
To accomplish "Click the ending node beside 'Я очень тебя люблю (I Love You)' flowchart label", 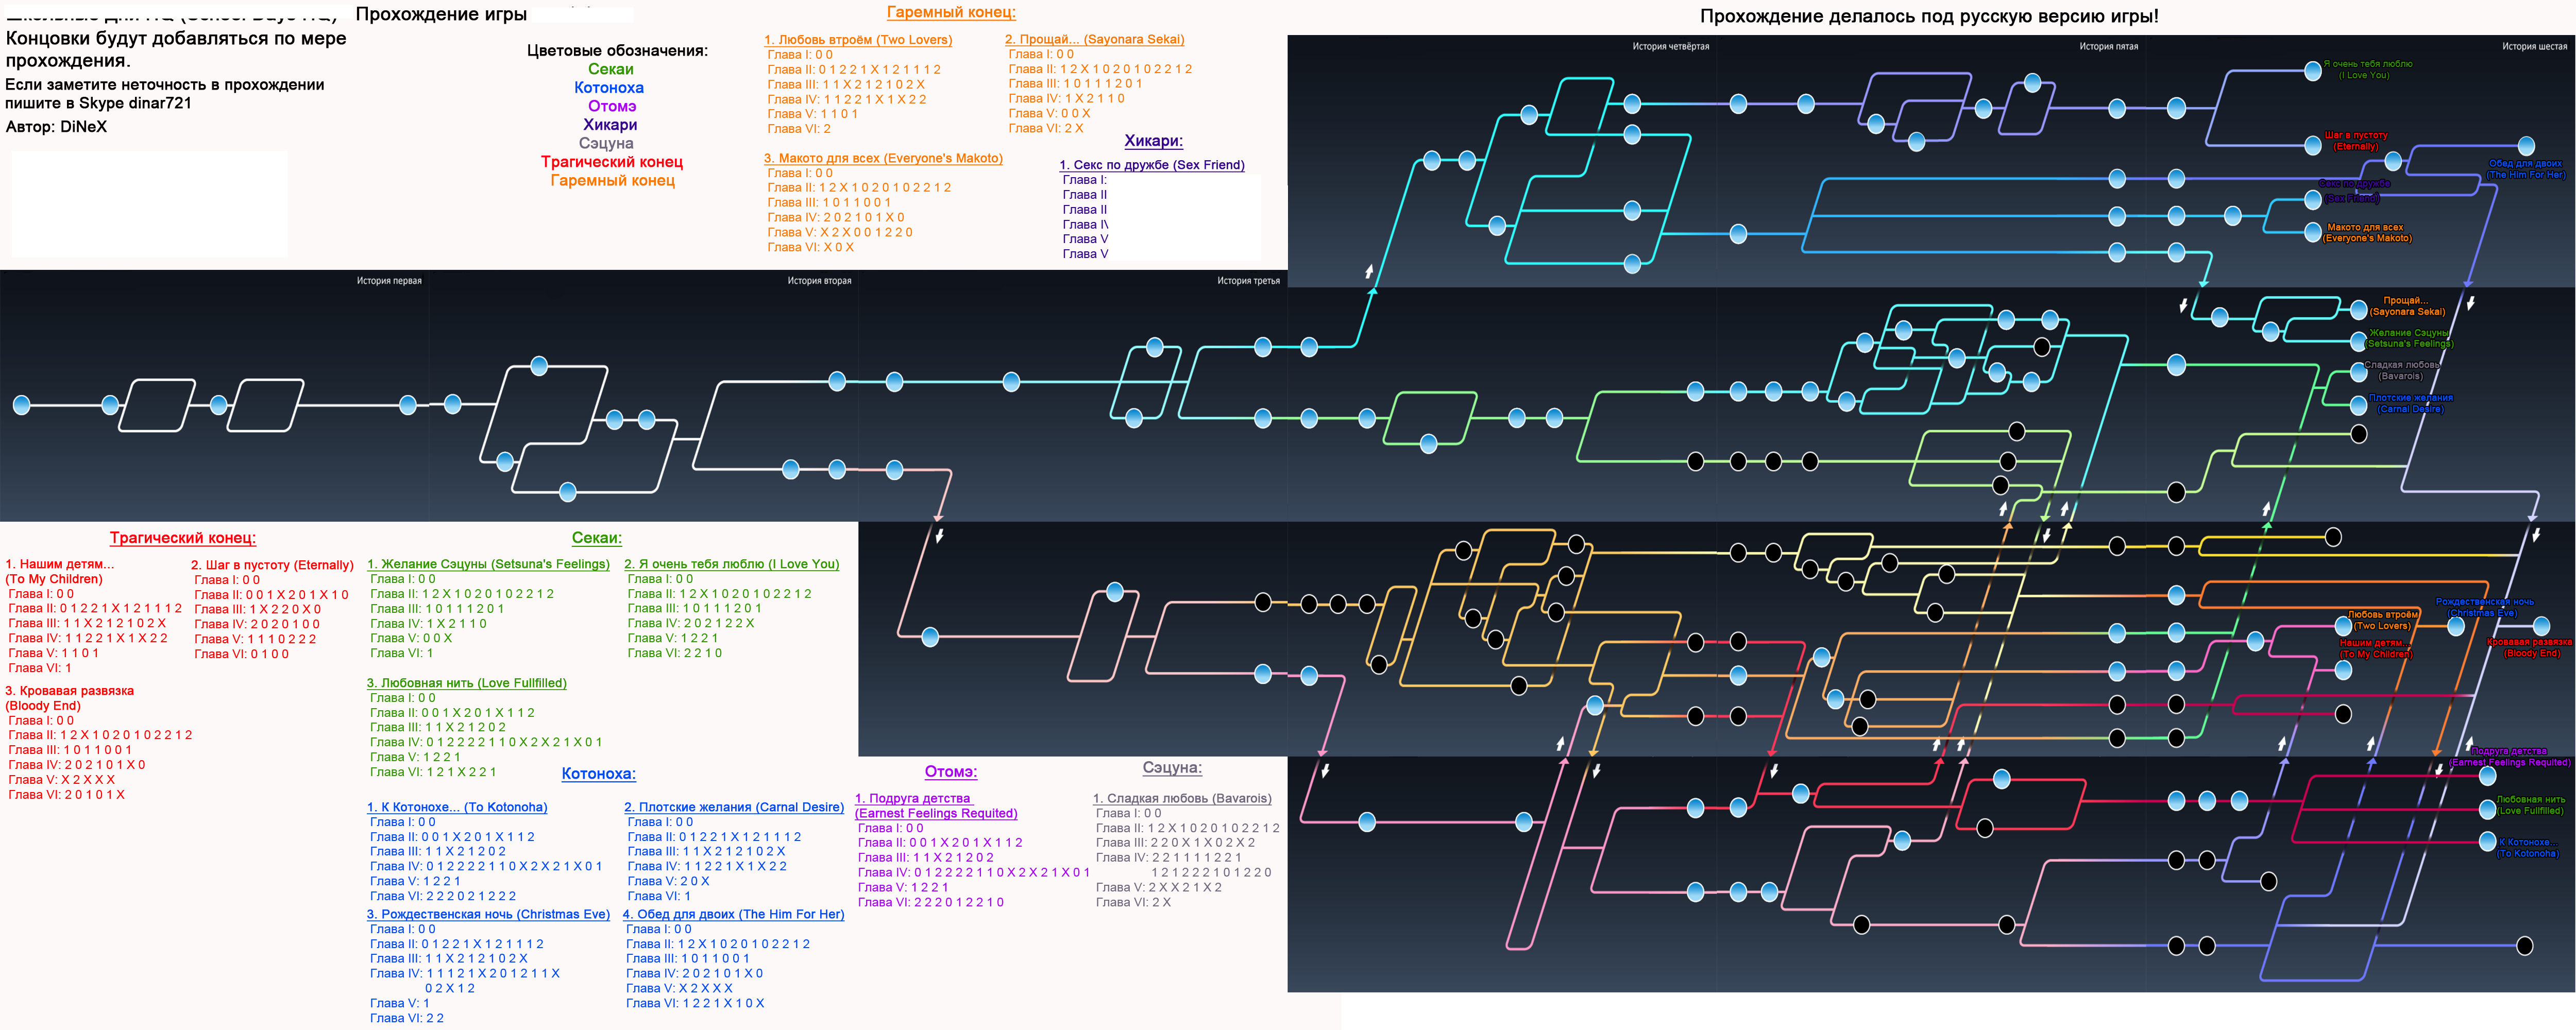I will [x=2312, y=70].
